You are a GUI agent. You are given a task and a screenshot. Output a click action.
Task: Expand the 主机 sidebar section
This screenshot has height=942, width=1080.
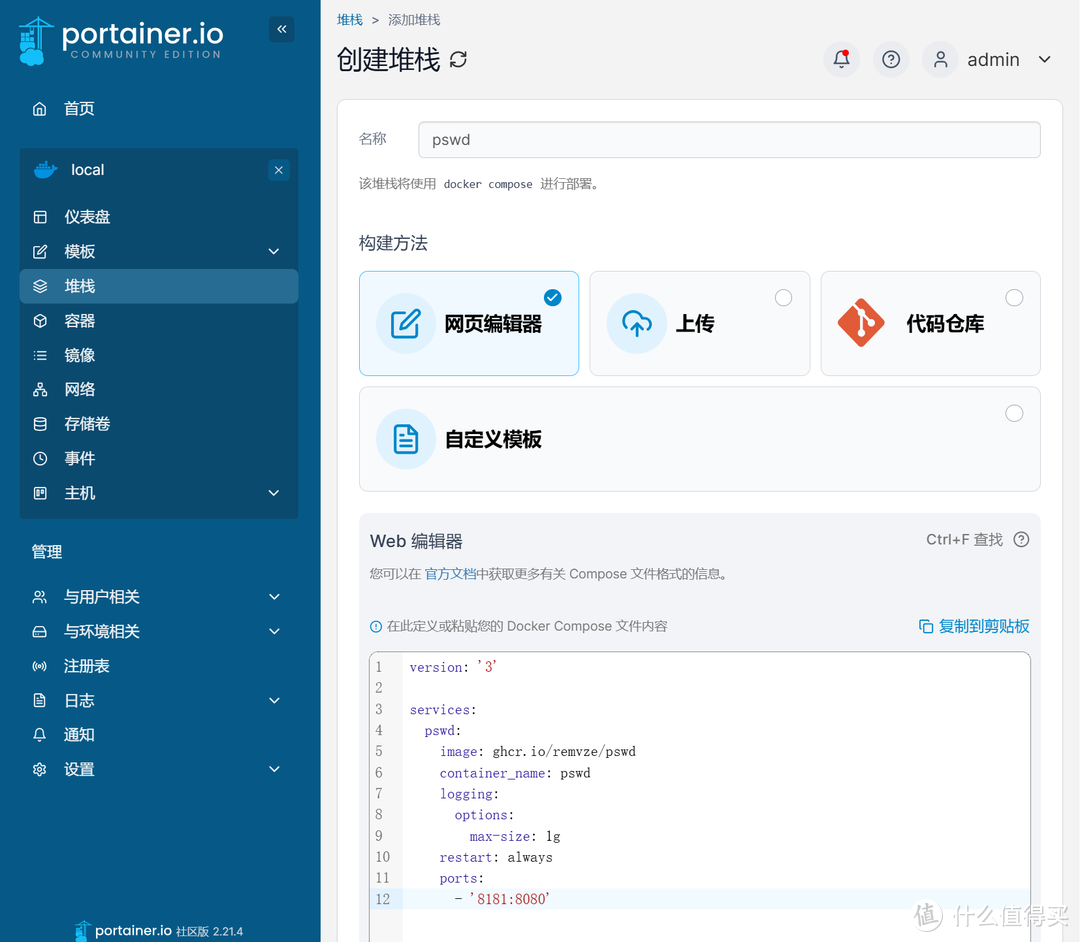(273, 493)
